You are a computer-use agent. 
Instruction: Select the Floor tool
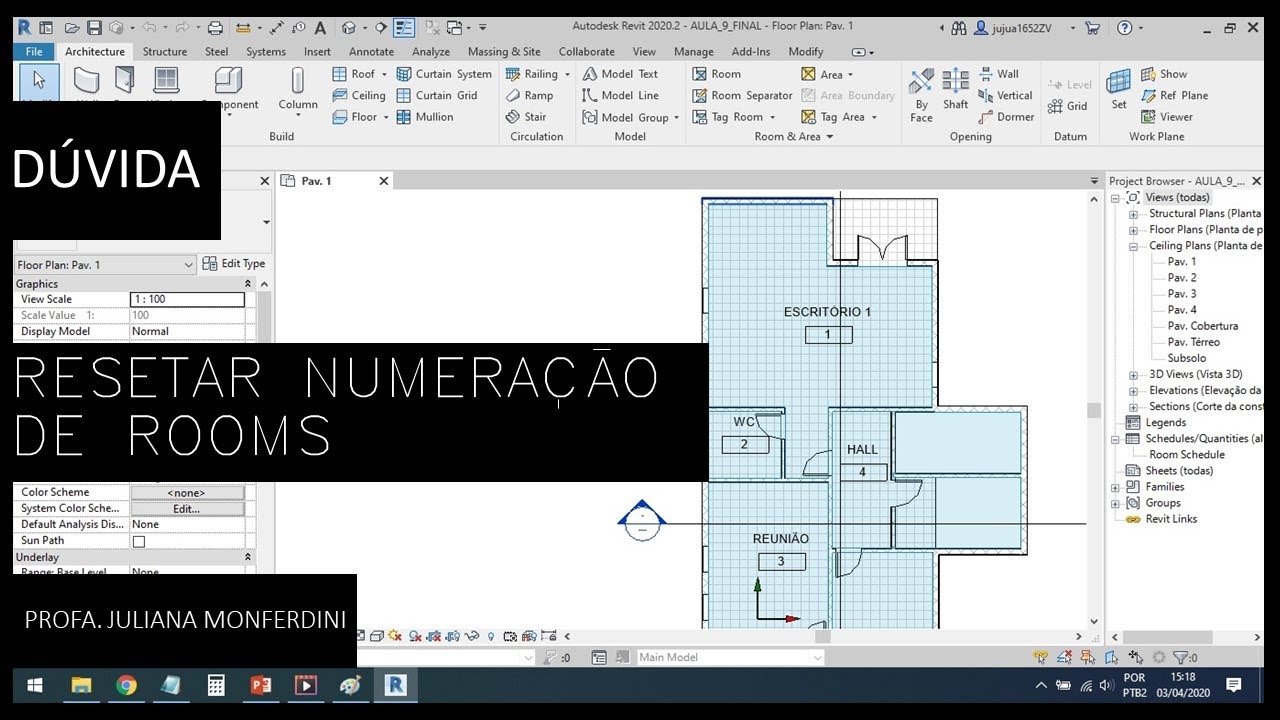[x=354, y=117]
